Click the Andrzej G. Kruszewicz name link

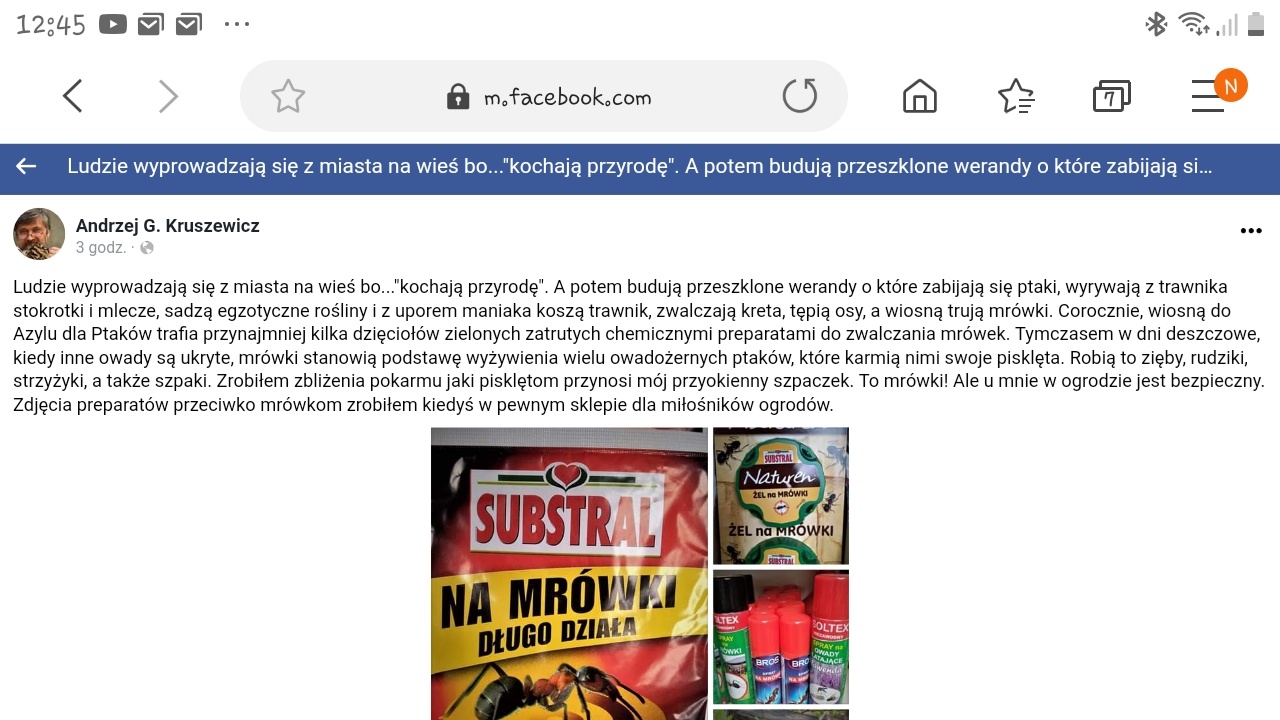(168, 226)
